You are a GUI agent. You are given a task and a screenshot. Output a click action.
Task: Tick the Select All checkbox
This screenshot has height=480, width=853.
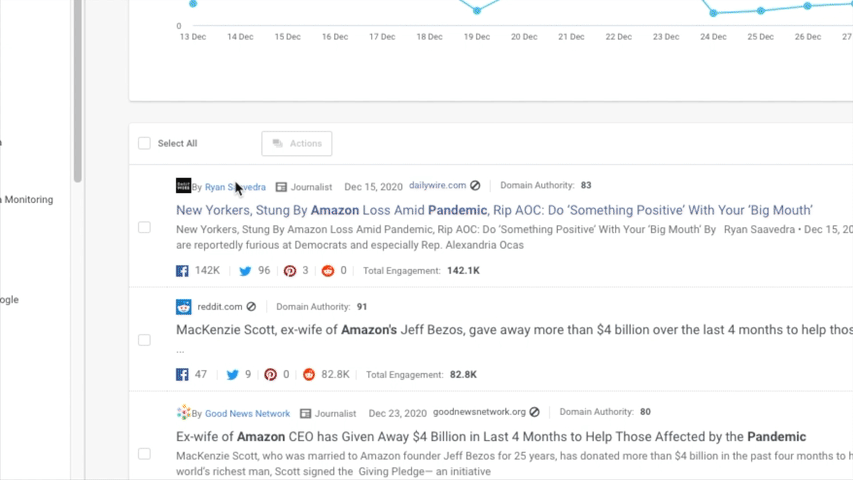(144, 144)
